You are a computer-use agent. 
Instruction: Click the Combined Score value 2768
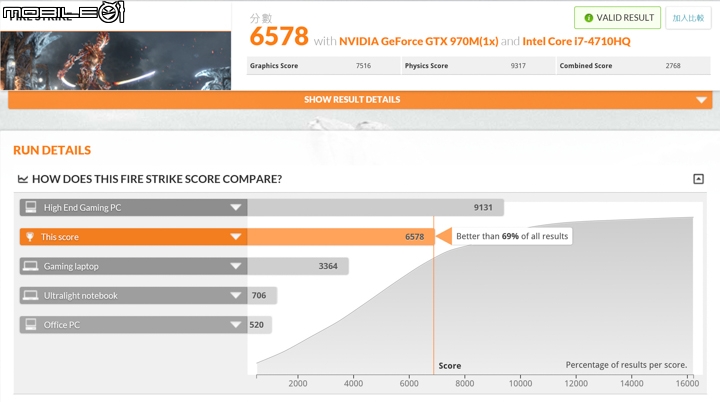[673, 66]
